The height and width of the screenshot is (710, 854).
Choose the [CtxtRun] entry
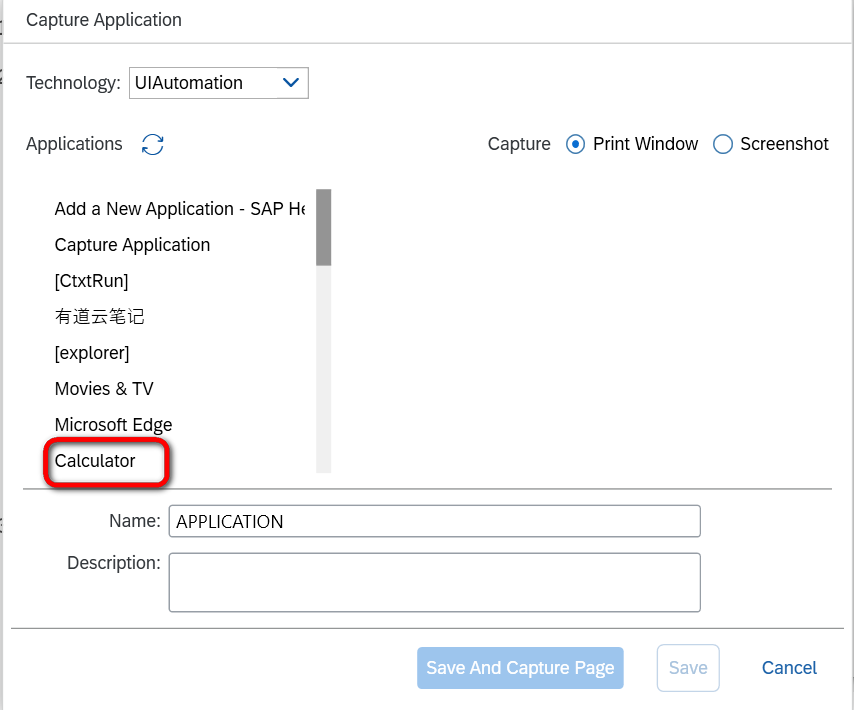[x=92, y=281]
